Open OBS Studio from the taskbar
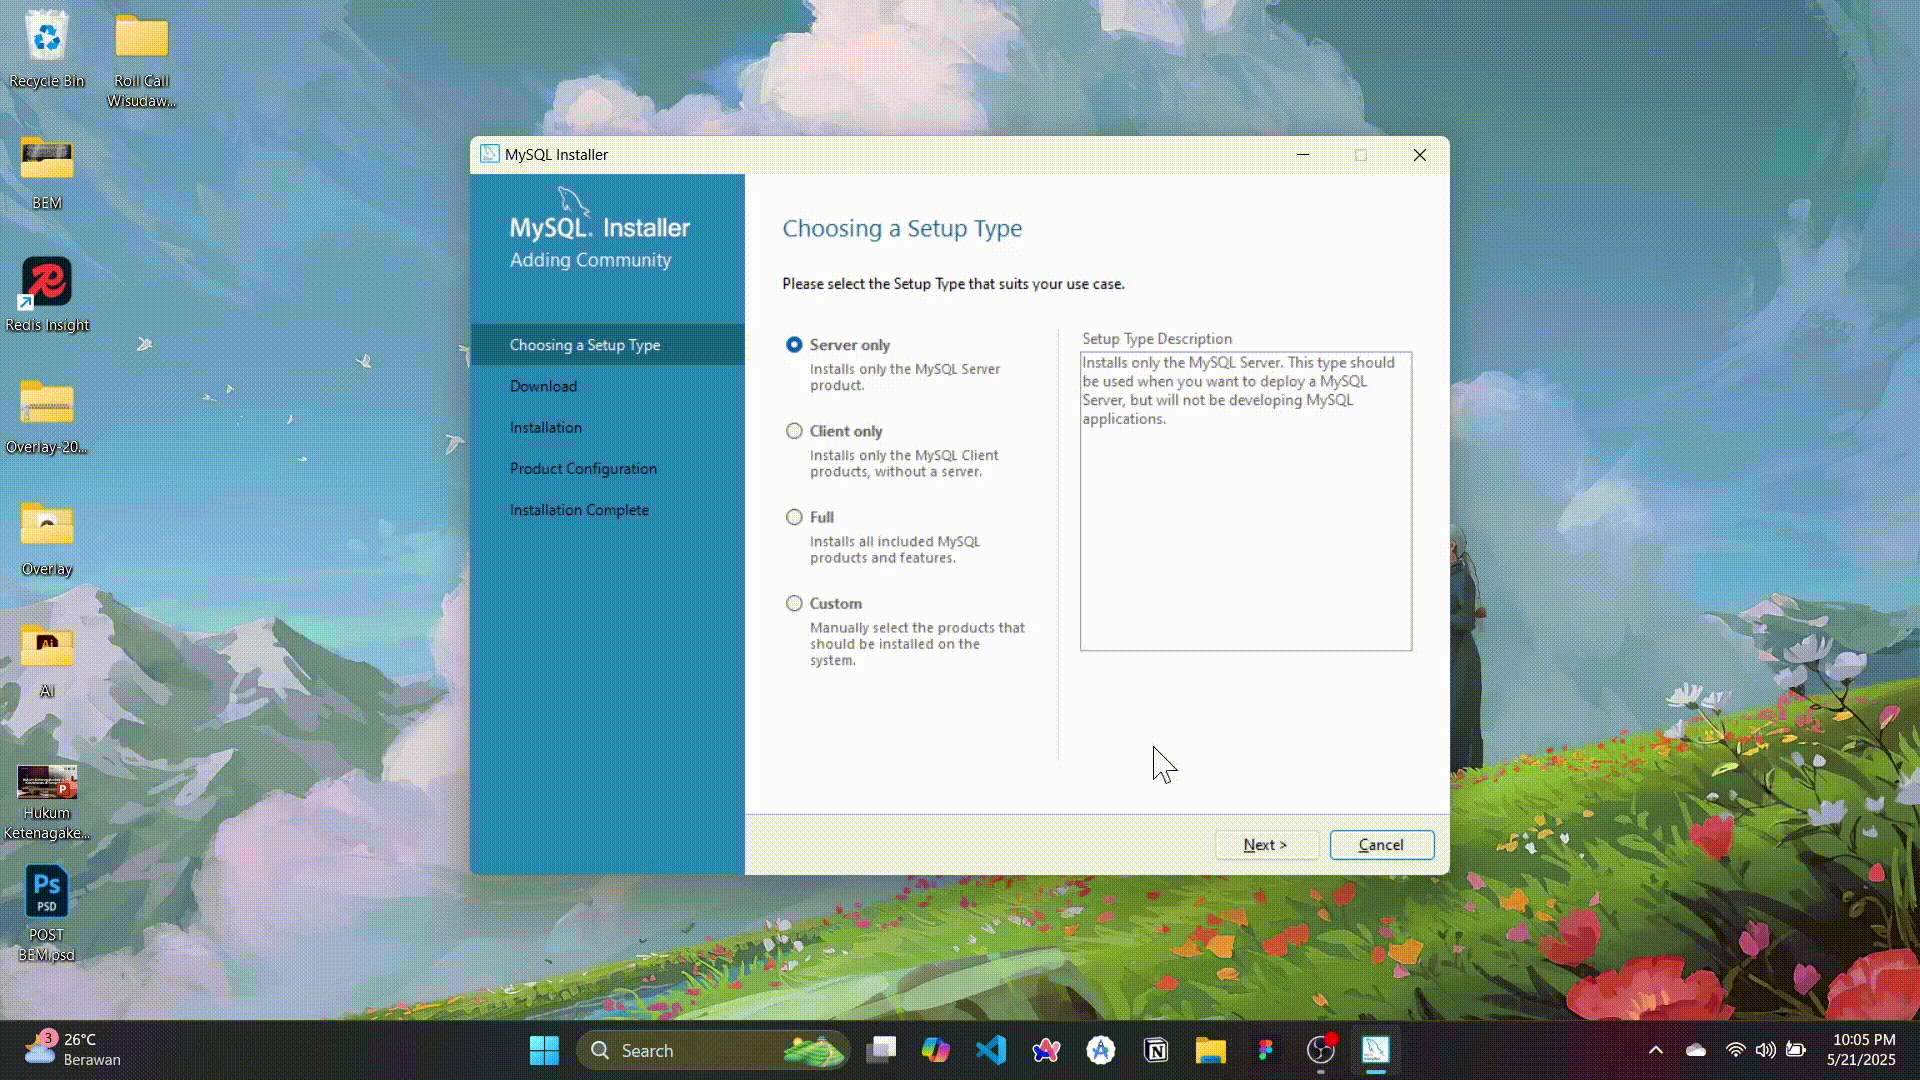Viewport: 1920px width, 1080px height. [1321, 1050]
